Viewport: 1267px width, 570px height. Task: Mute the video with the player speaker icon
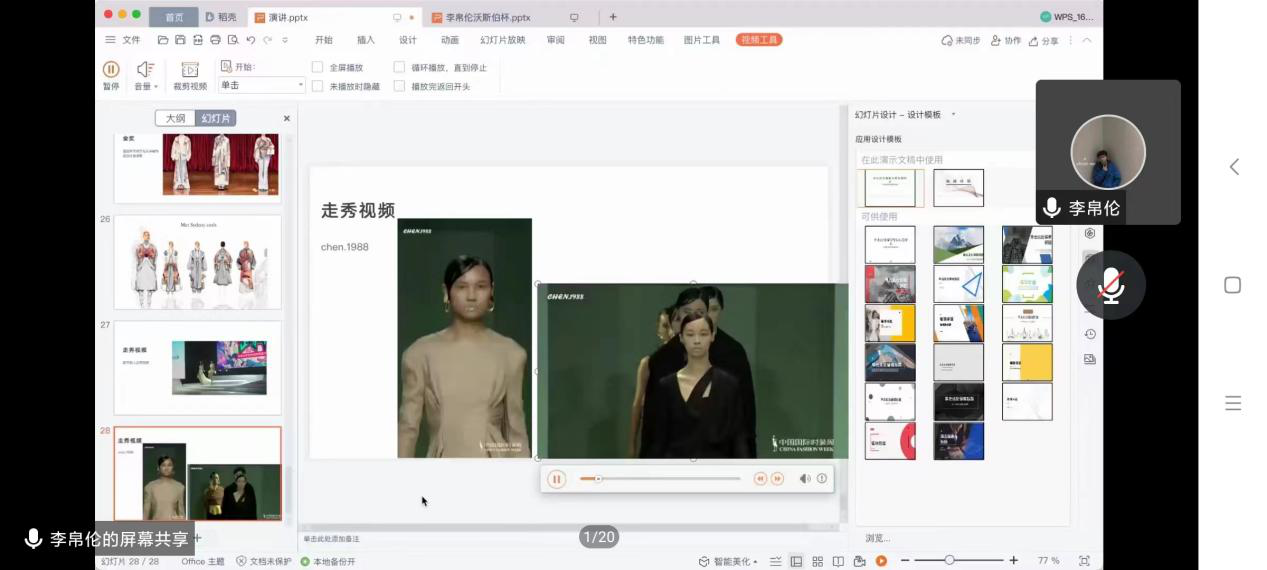[x=804, y=479]
